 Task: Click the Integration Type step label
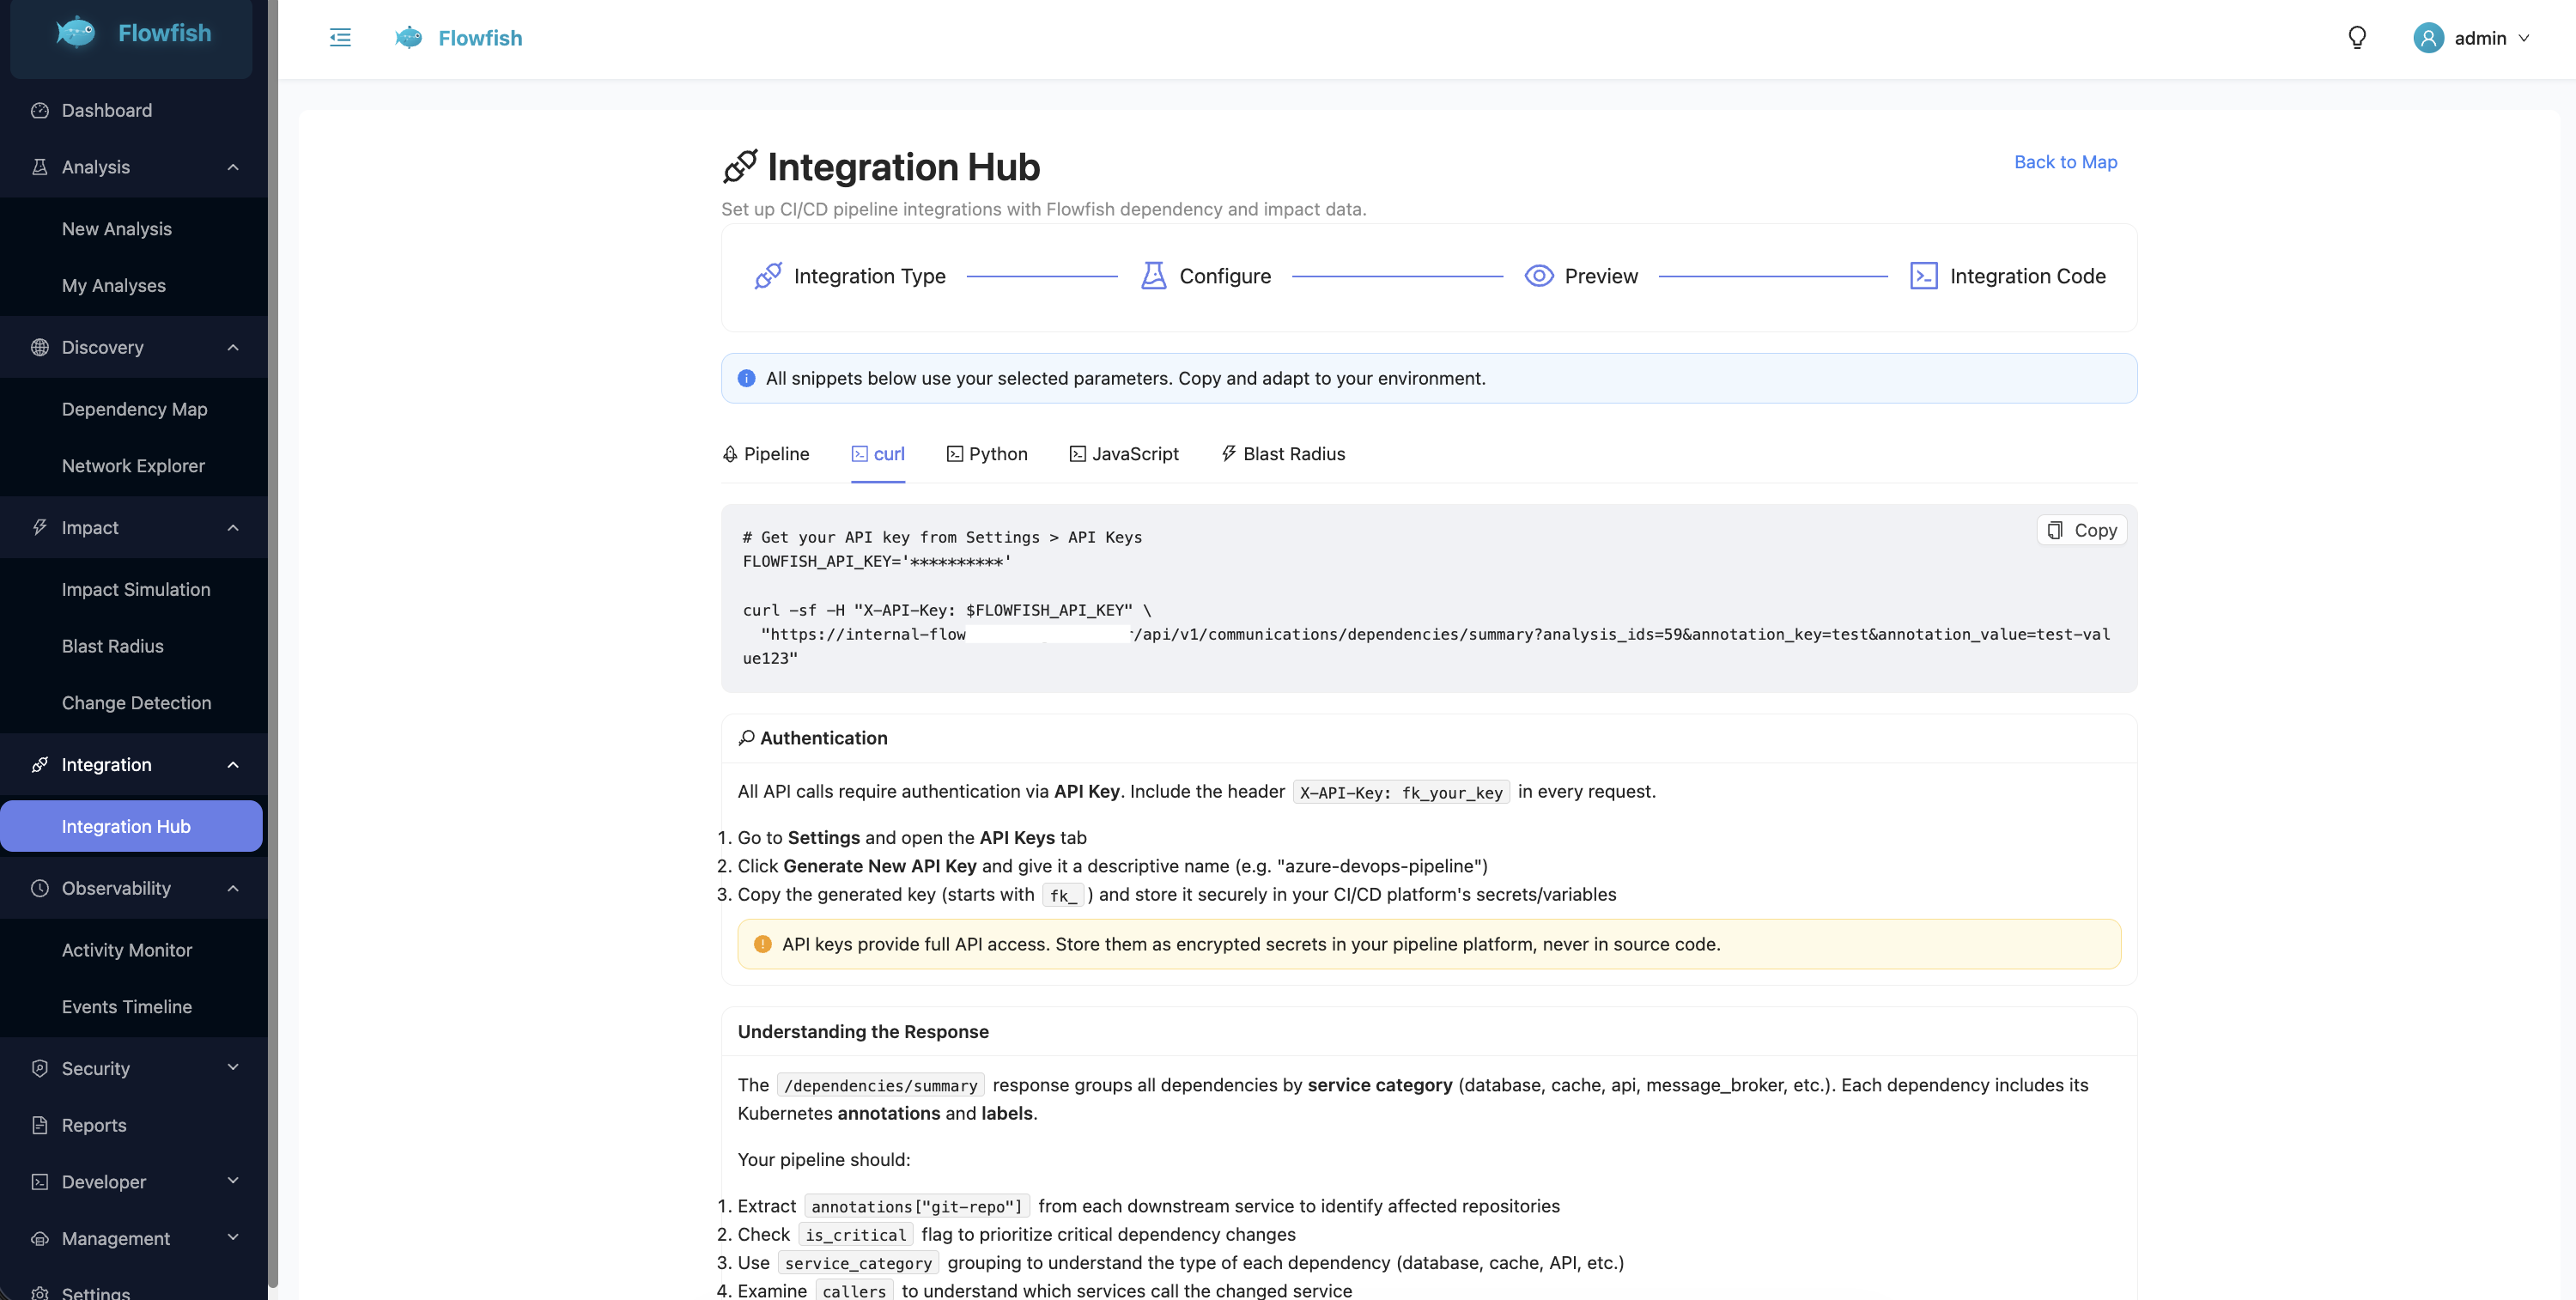pyautogui.click(x=870, y=276)
